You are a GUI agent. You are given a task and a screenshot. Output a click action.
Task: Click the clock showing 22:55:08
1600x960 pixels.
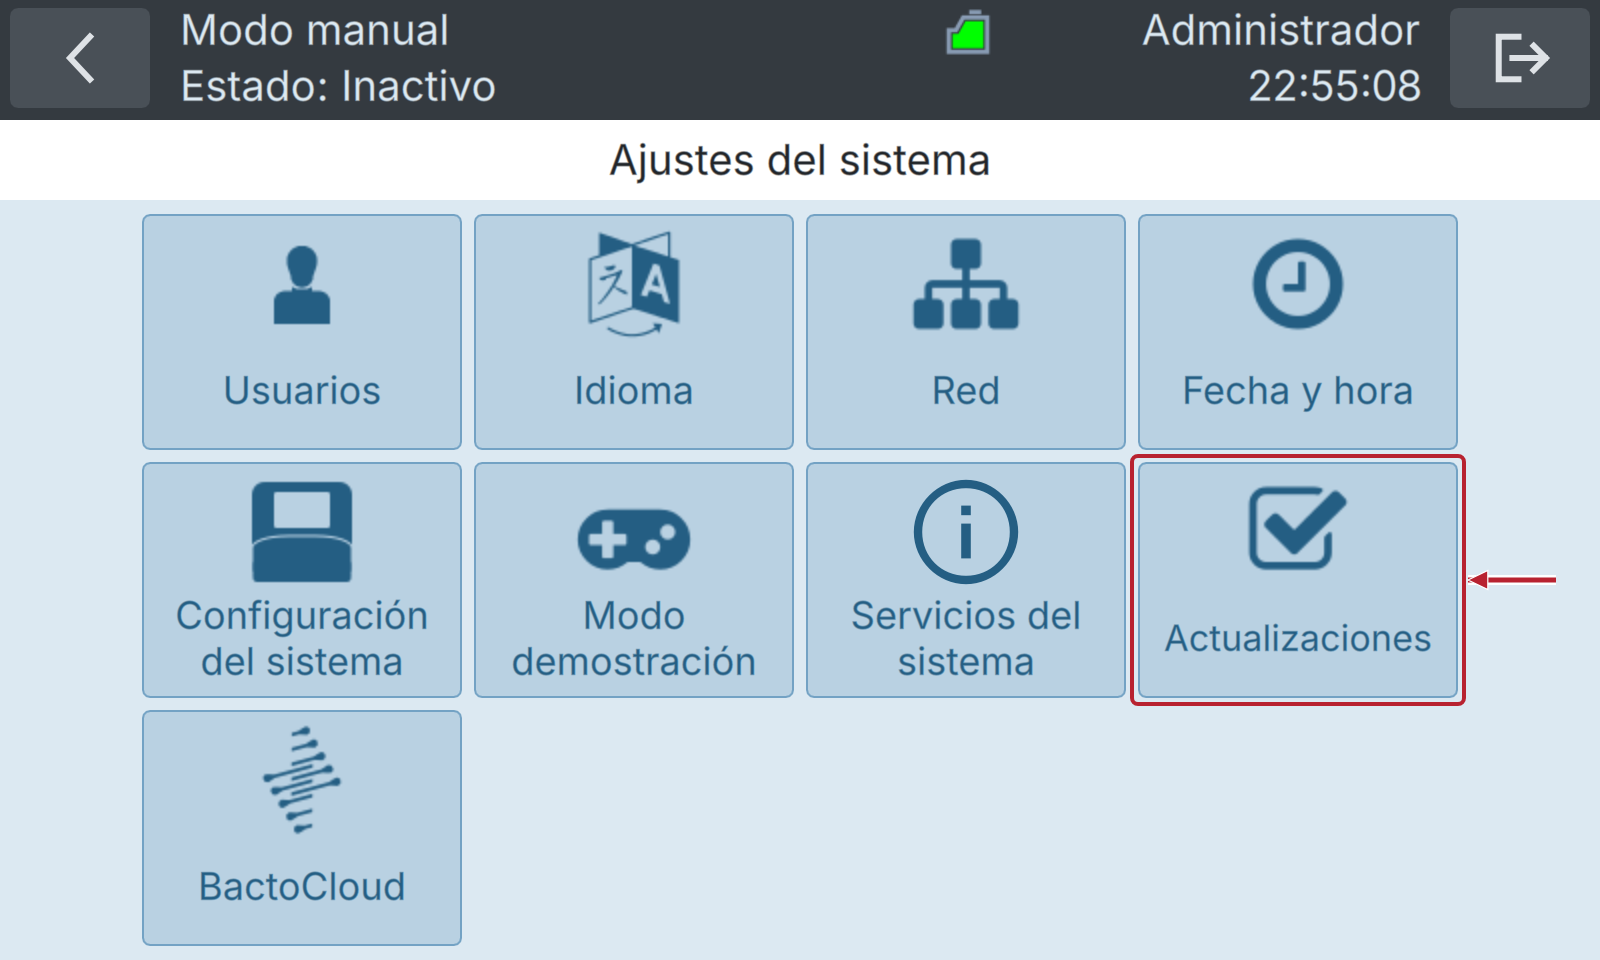pyautogui.click(x=1334, y=86)
